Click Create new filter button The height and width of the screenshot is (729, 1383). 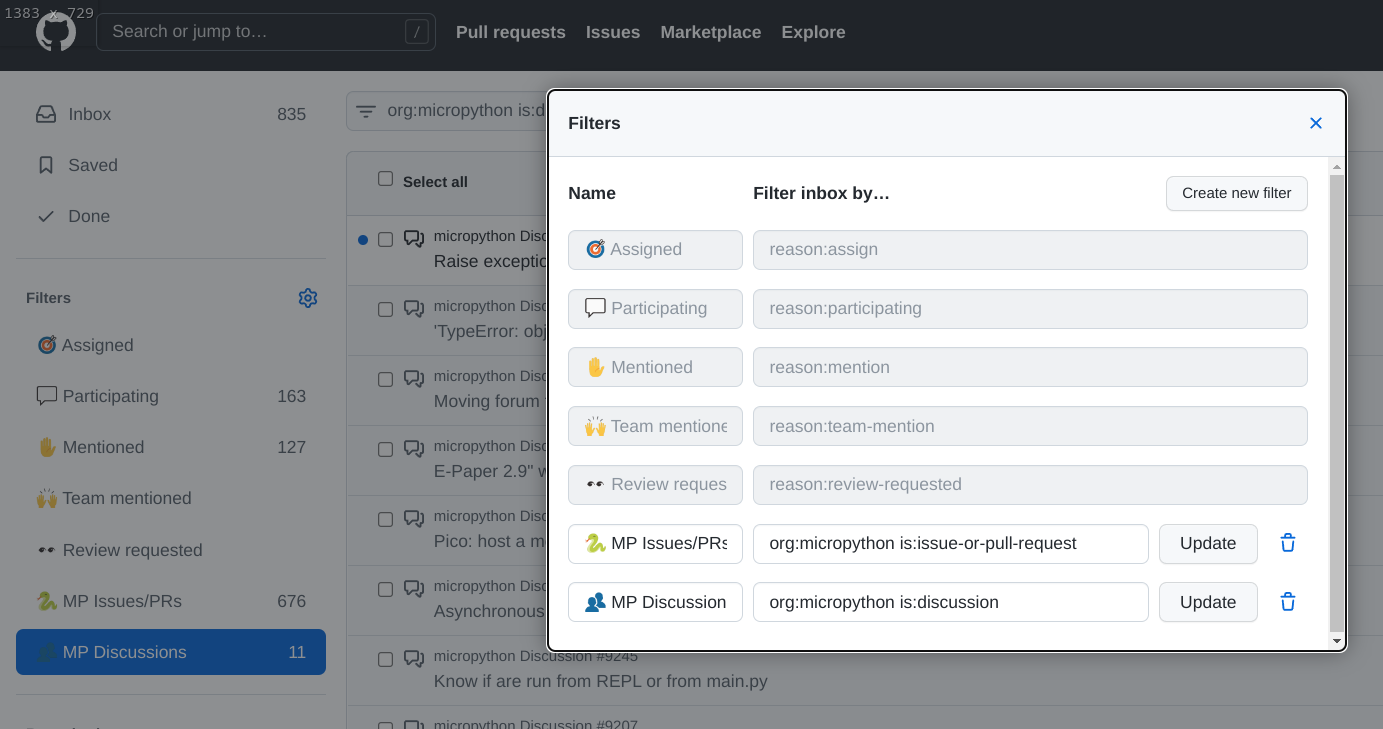1237,193
